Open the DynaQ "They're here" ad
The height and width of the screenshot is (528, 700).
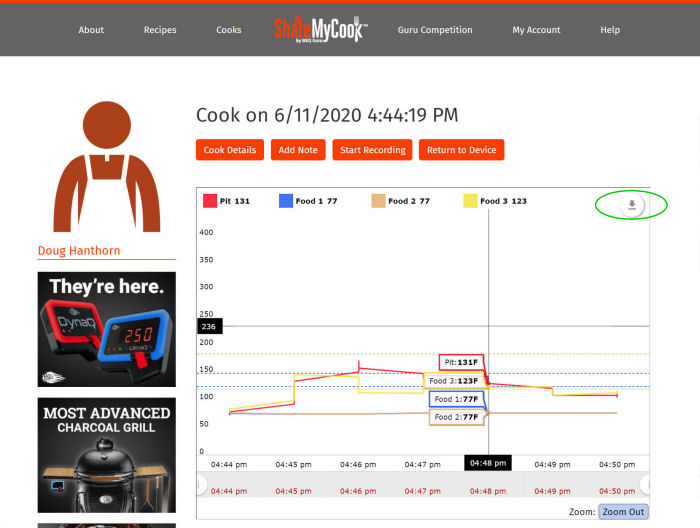(107, 329)
